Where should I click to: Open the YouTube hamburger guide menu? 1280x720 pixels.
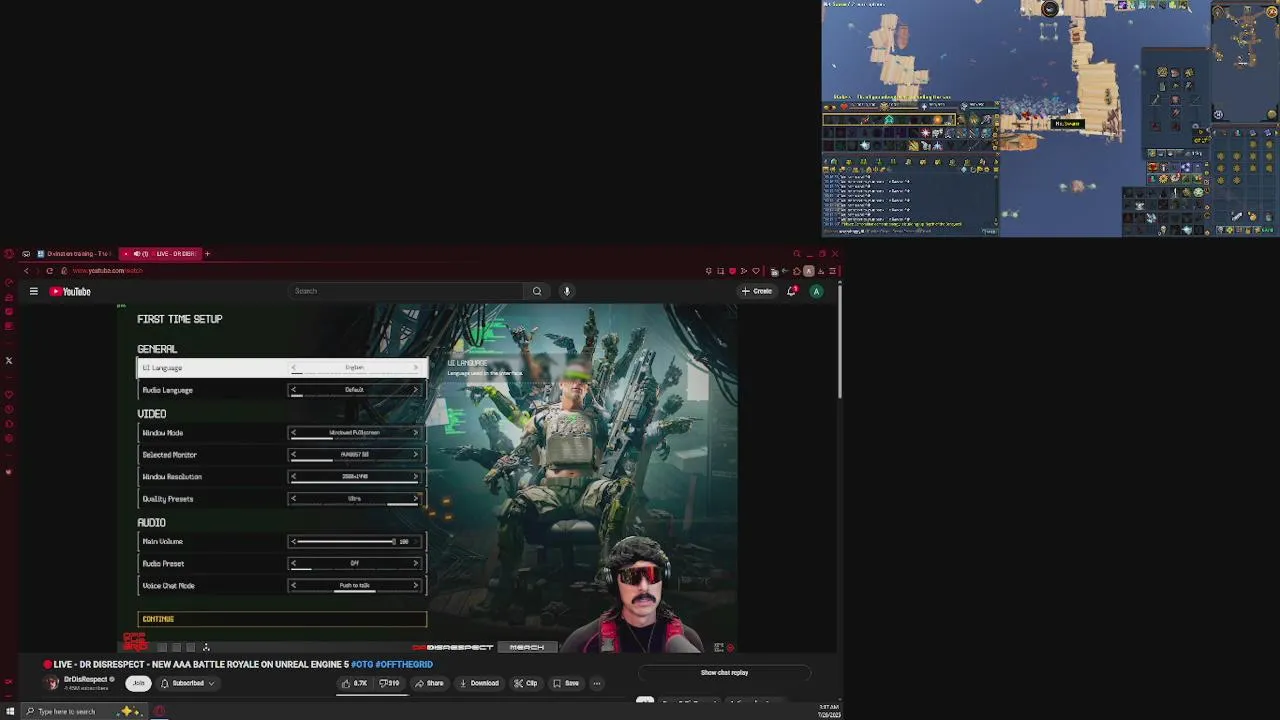pyautogui.click(x=33, y=291)
